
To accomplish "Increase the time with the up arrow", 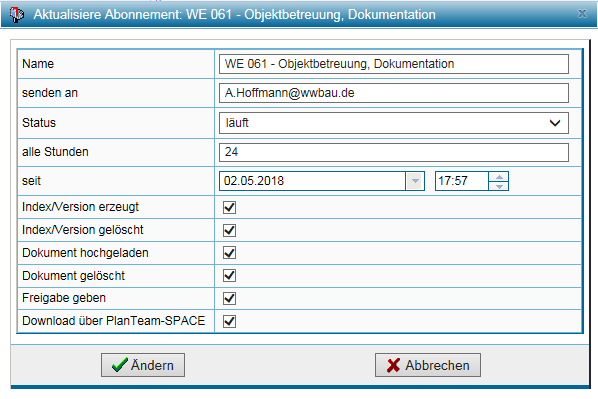I will [x=499, y=177].
